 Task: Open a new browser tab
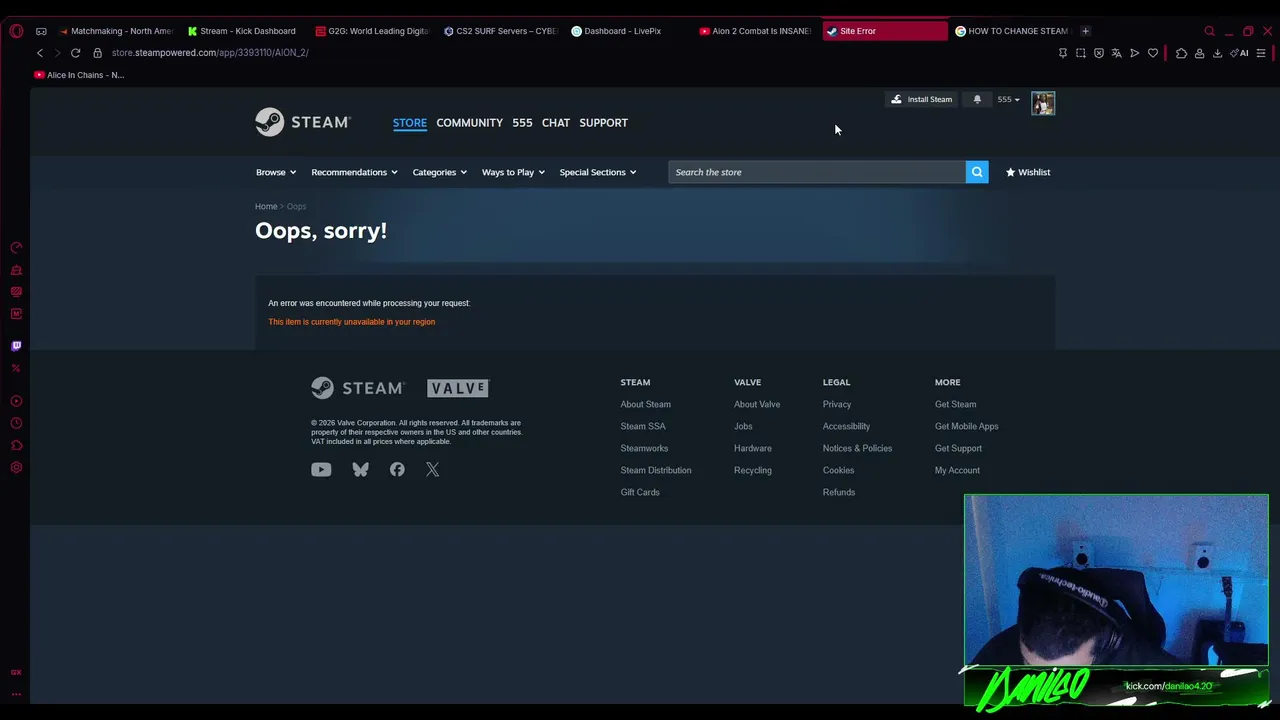click(x=1086, y=31)
